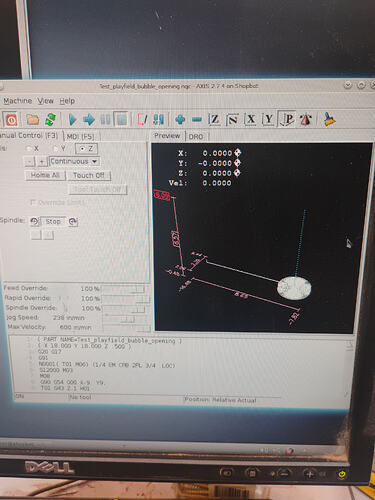This screenshot has width=375, height=500.
Task: Select the G90 G54 G00 code line
Action: tap(73, 382)
